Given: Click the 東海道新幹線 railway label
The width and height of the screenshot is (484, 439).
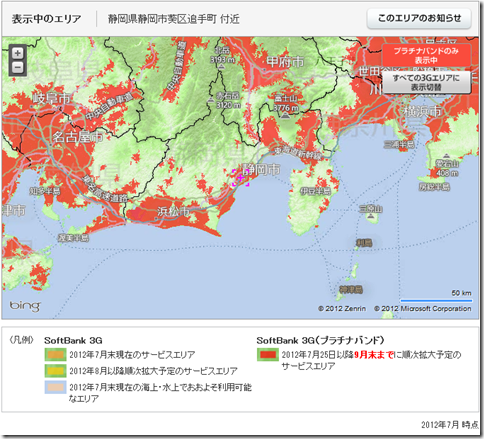Looking at the screenshot, I should tap(299, 153).
